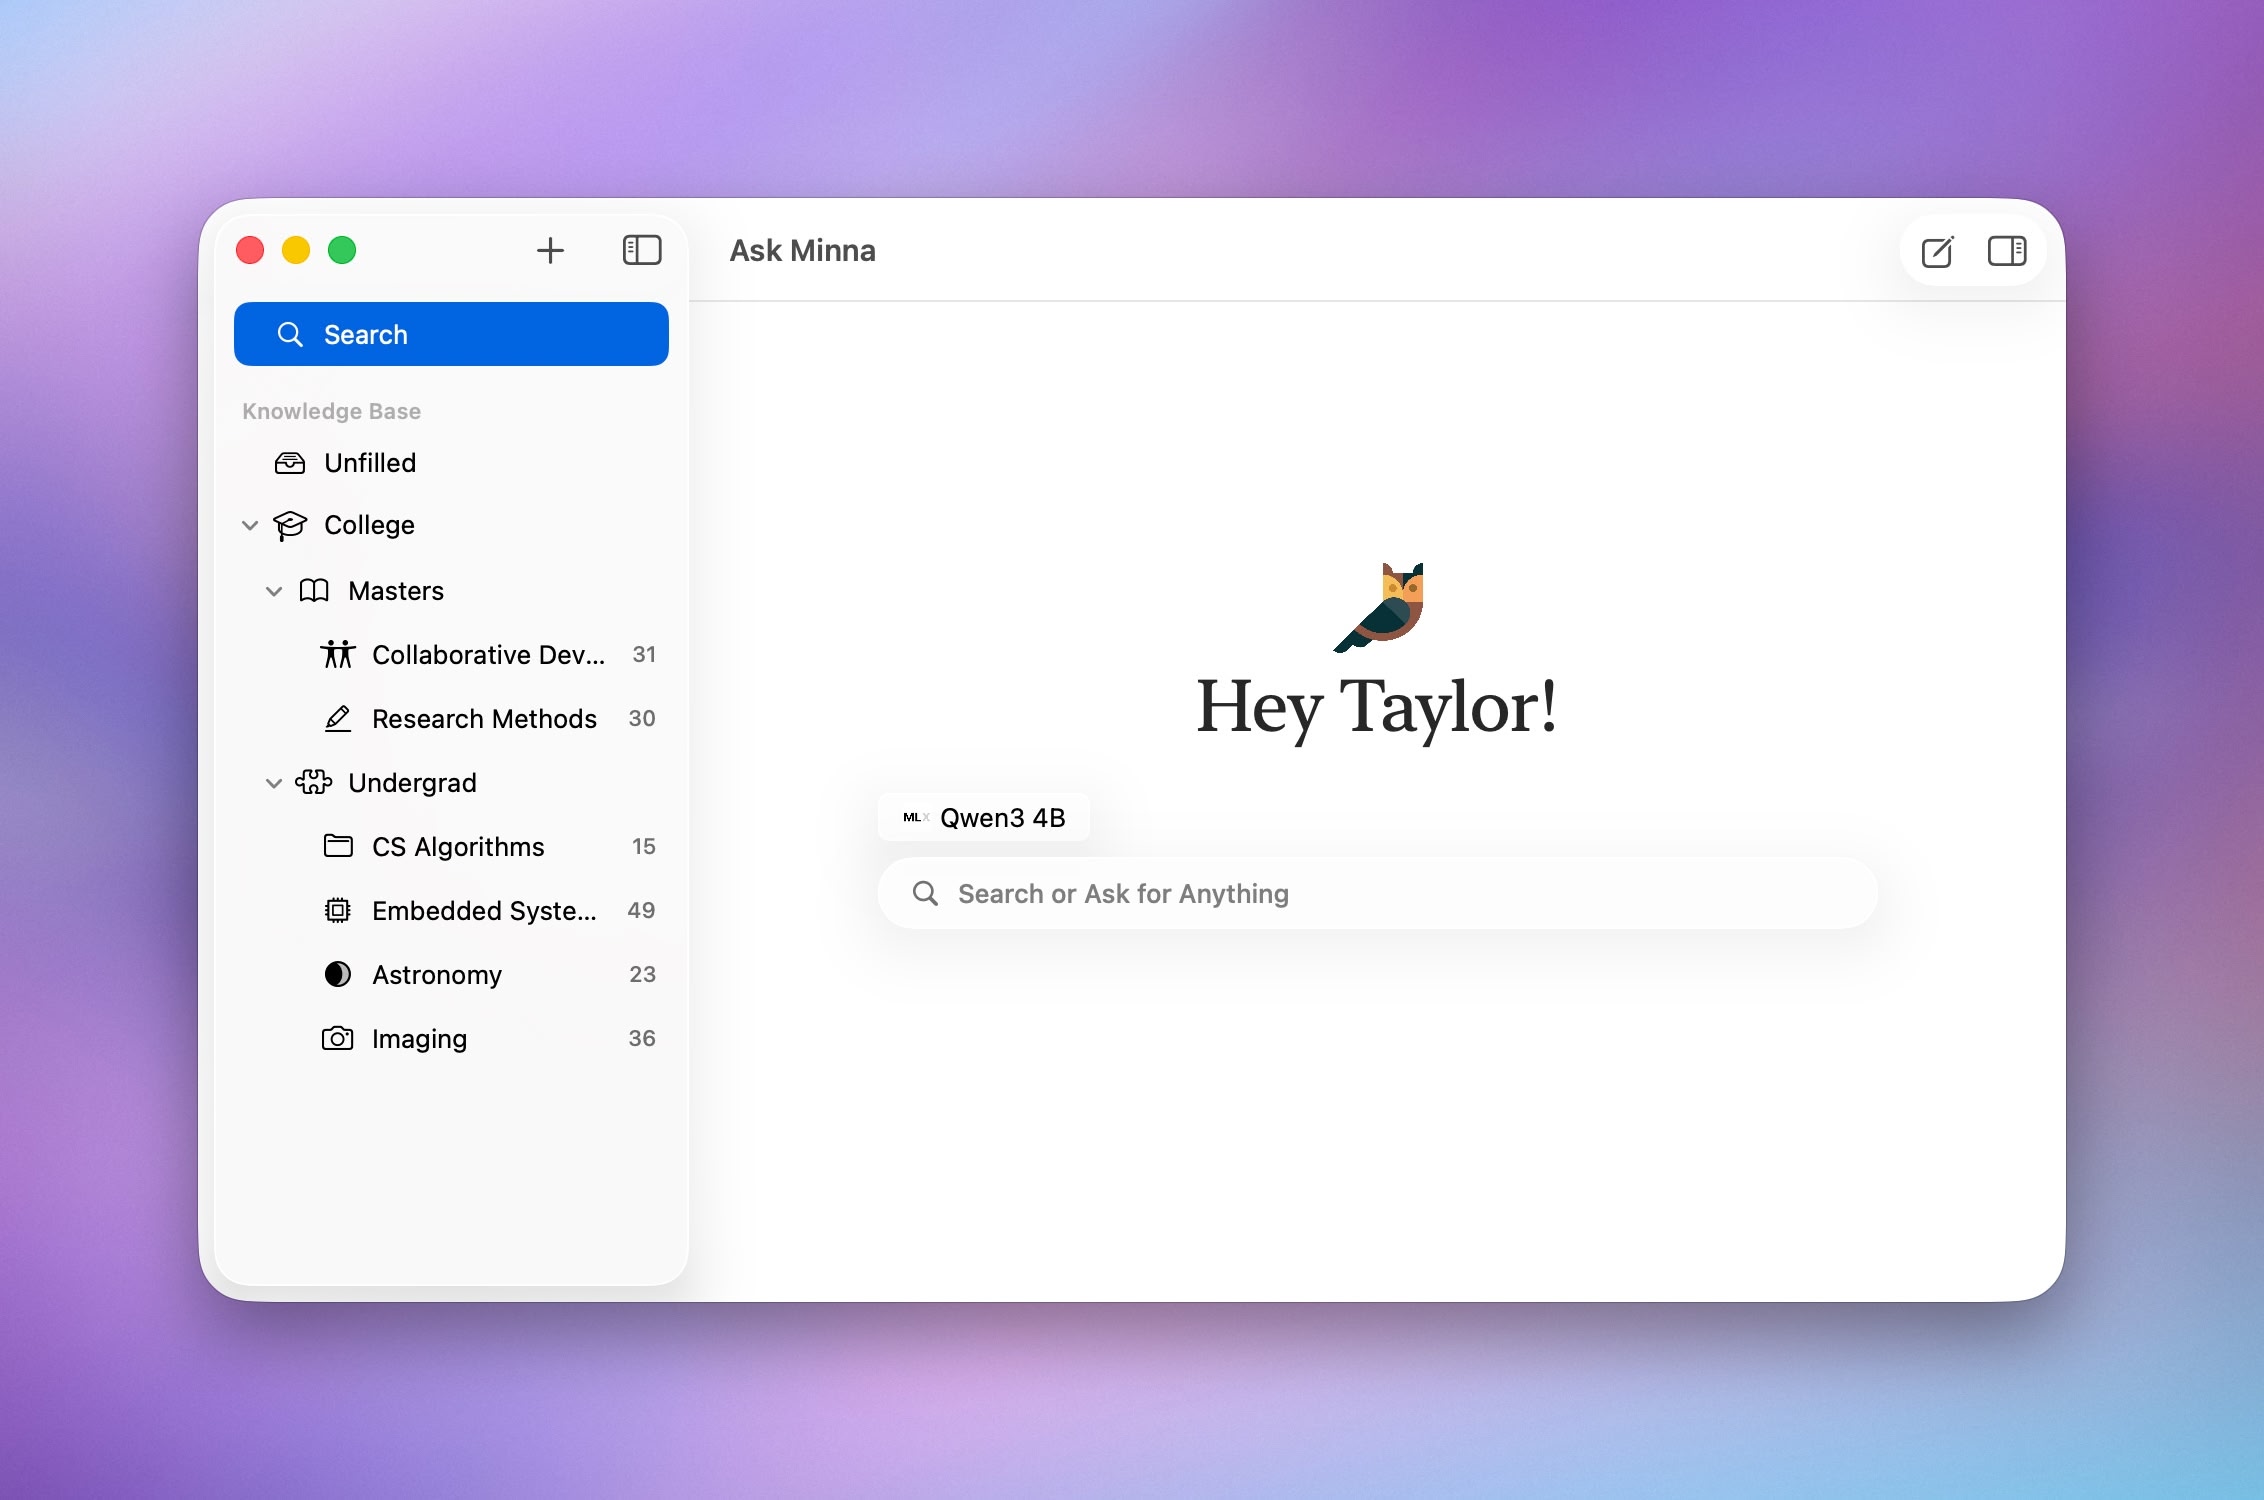Click the College group label
Viewport: 2264px width, 1500px height.
[369, 525]
